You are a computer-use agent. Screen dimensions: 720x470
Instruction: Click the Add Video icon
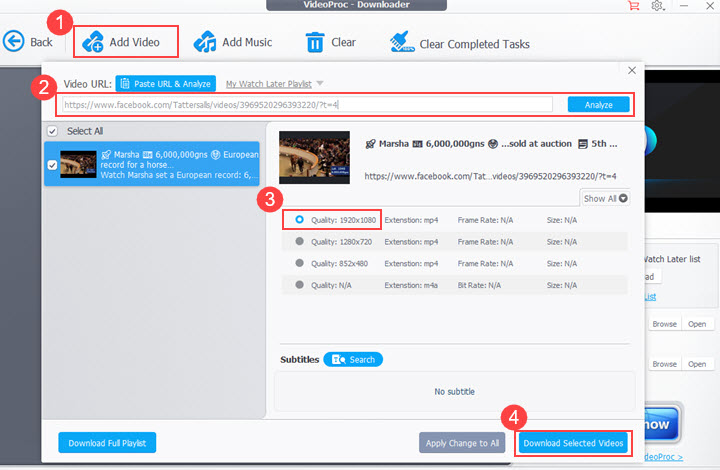(94, 42)
